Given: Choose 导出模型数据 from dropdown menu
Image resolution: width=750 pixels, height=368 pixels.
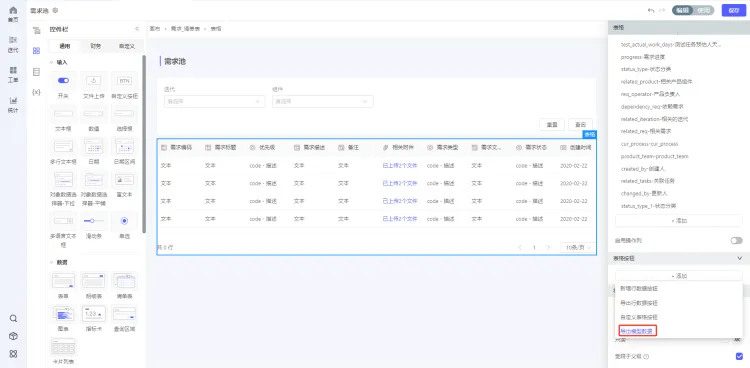Looking at the screenshot, I should click(638, 331).
